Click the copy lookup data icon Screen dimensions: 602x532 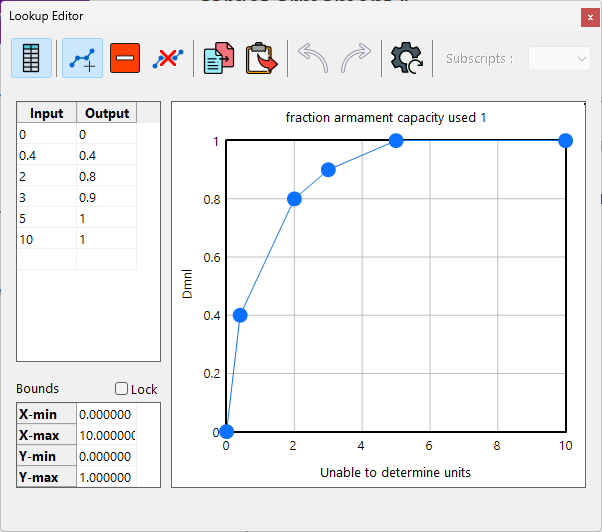click(218, 59)
